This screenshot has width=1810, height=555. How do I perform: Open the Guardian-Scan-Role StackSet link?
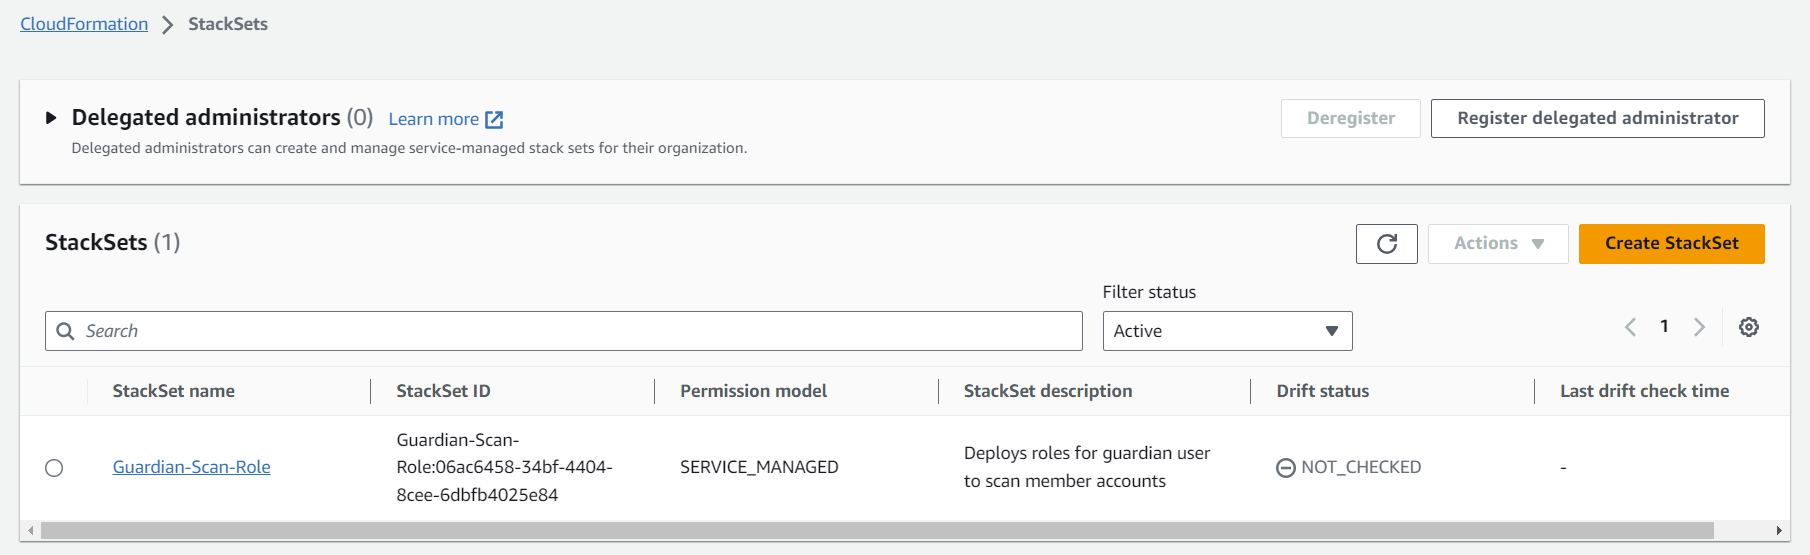[x=191, y=467]
